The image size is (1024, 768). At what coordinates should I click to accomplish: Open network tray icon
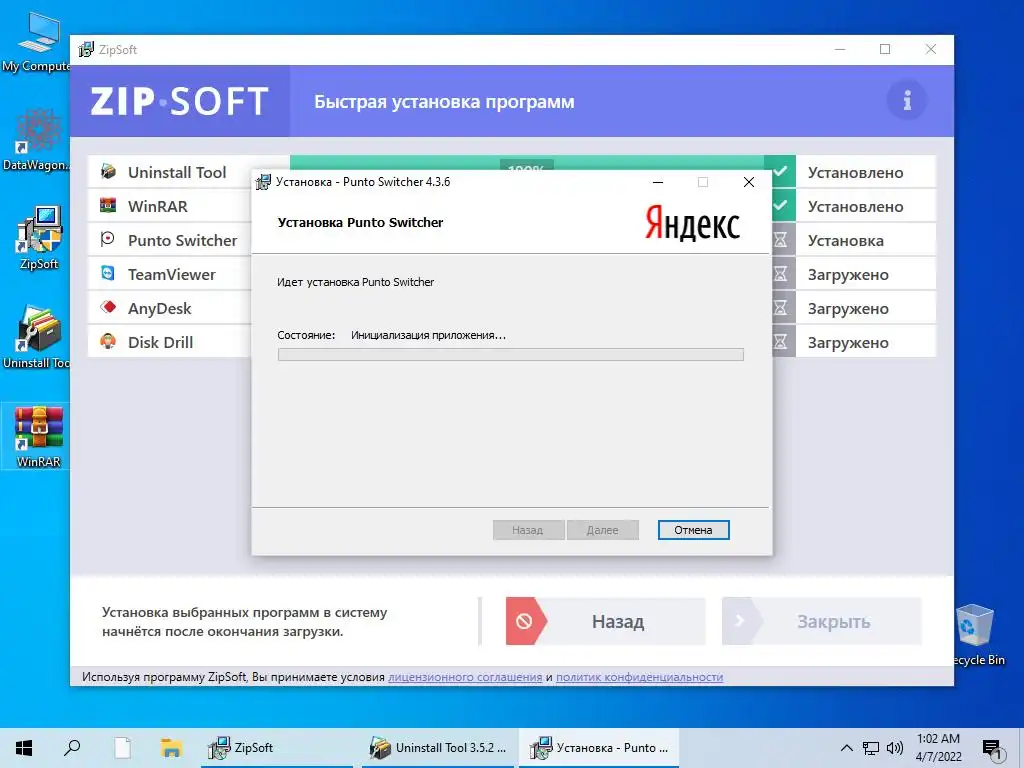(x=871, y=748)
